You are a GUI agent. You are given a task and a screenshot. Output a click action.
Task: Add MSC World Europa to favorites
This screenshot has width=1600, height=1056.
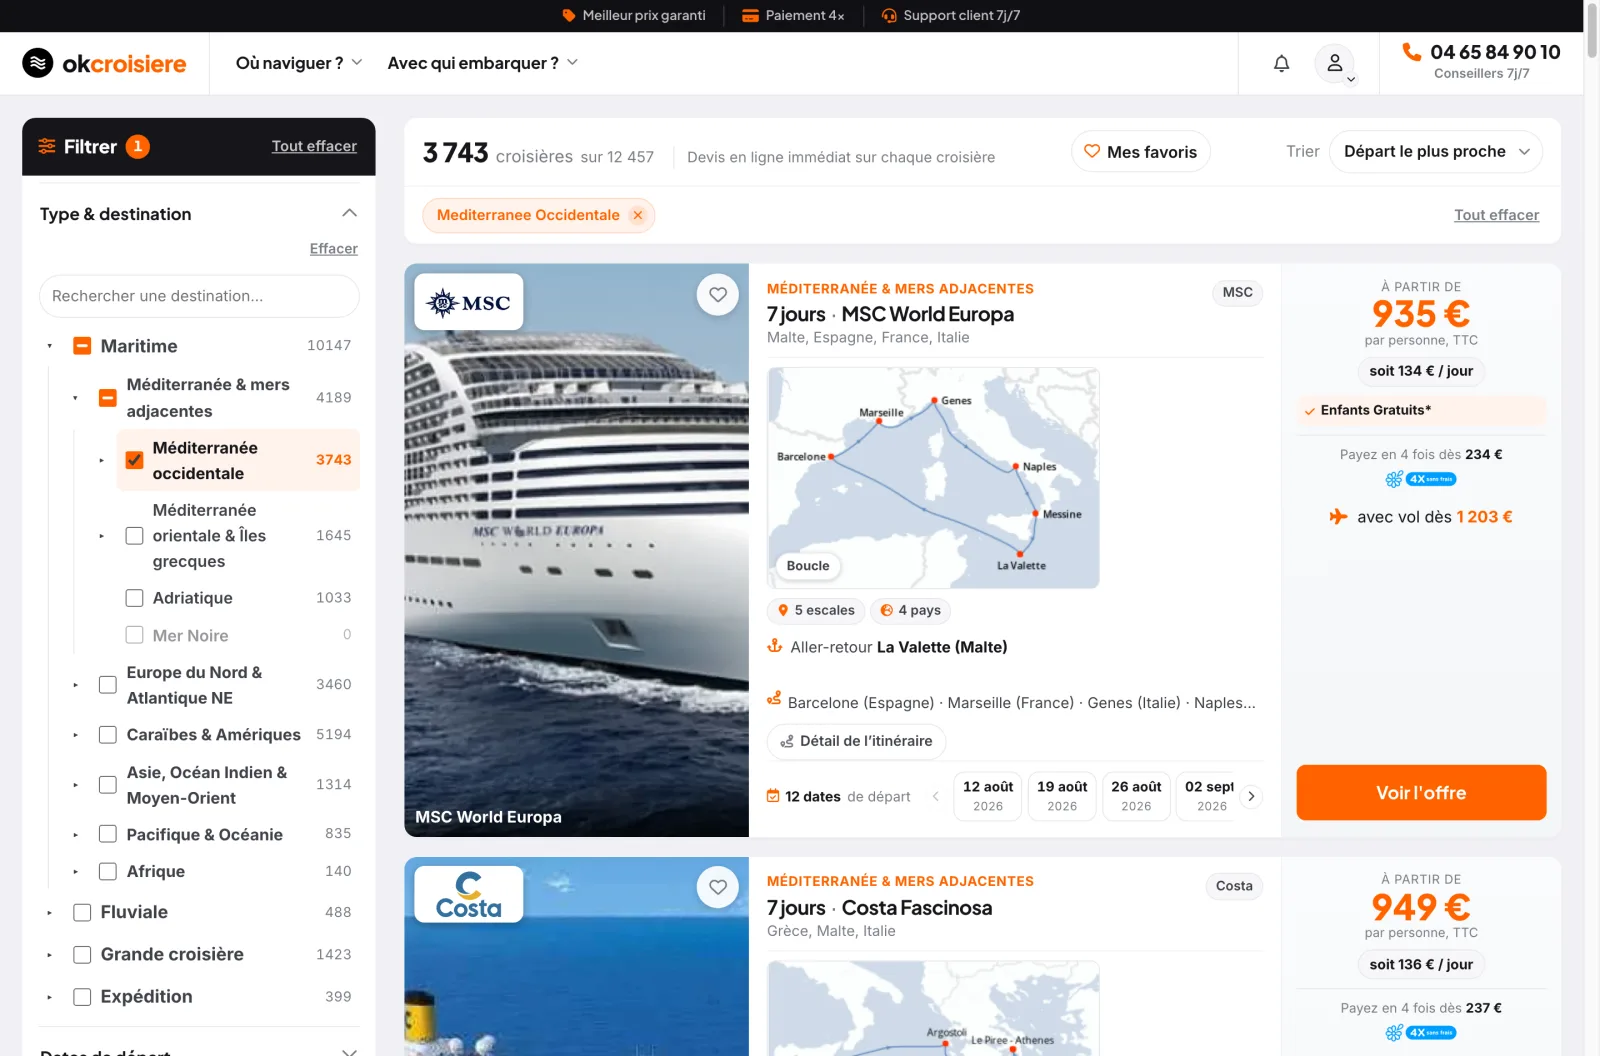(718, 294)
